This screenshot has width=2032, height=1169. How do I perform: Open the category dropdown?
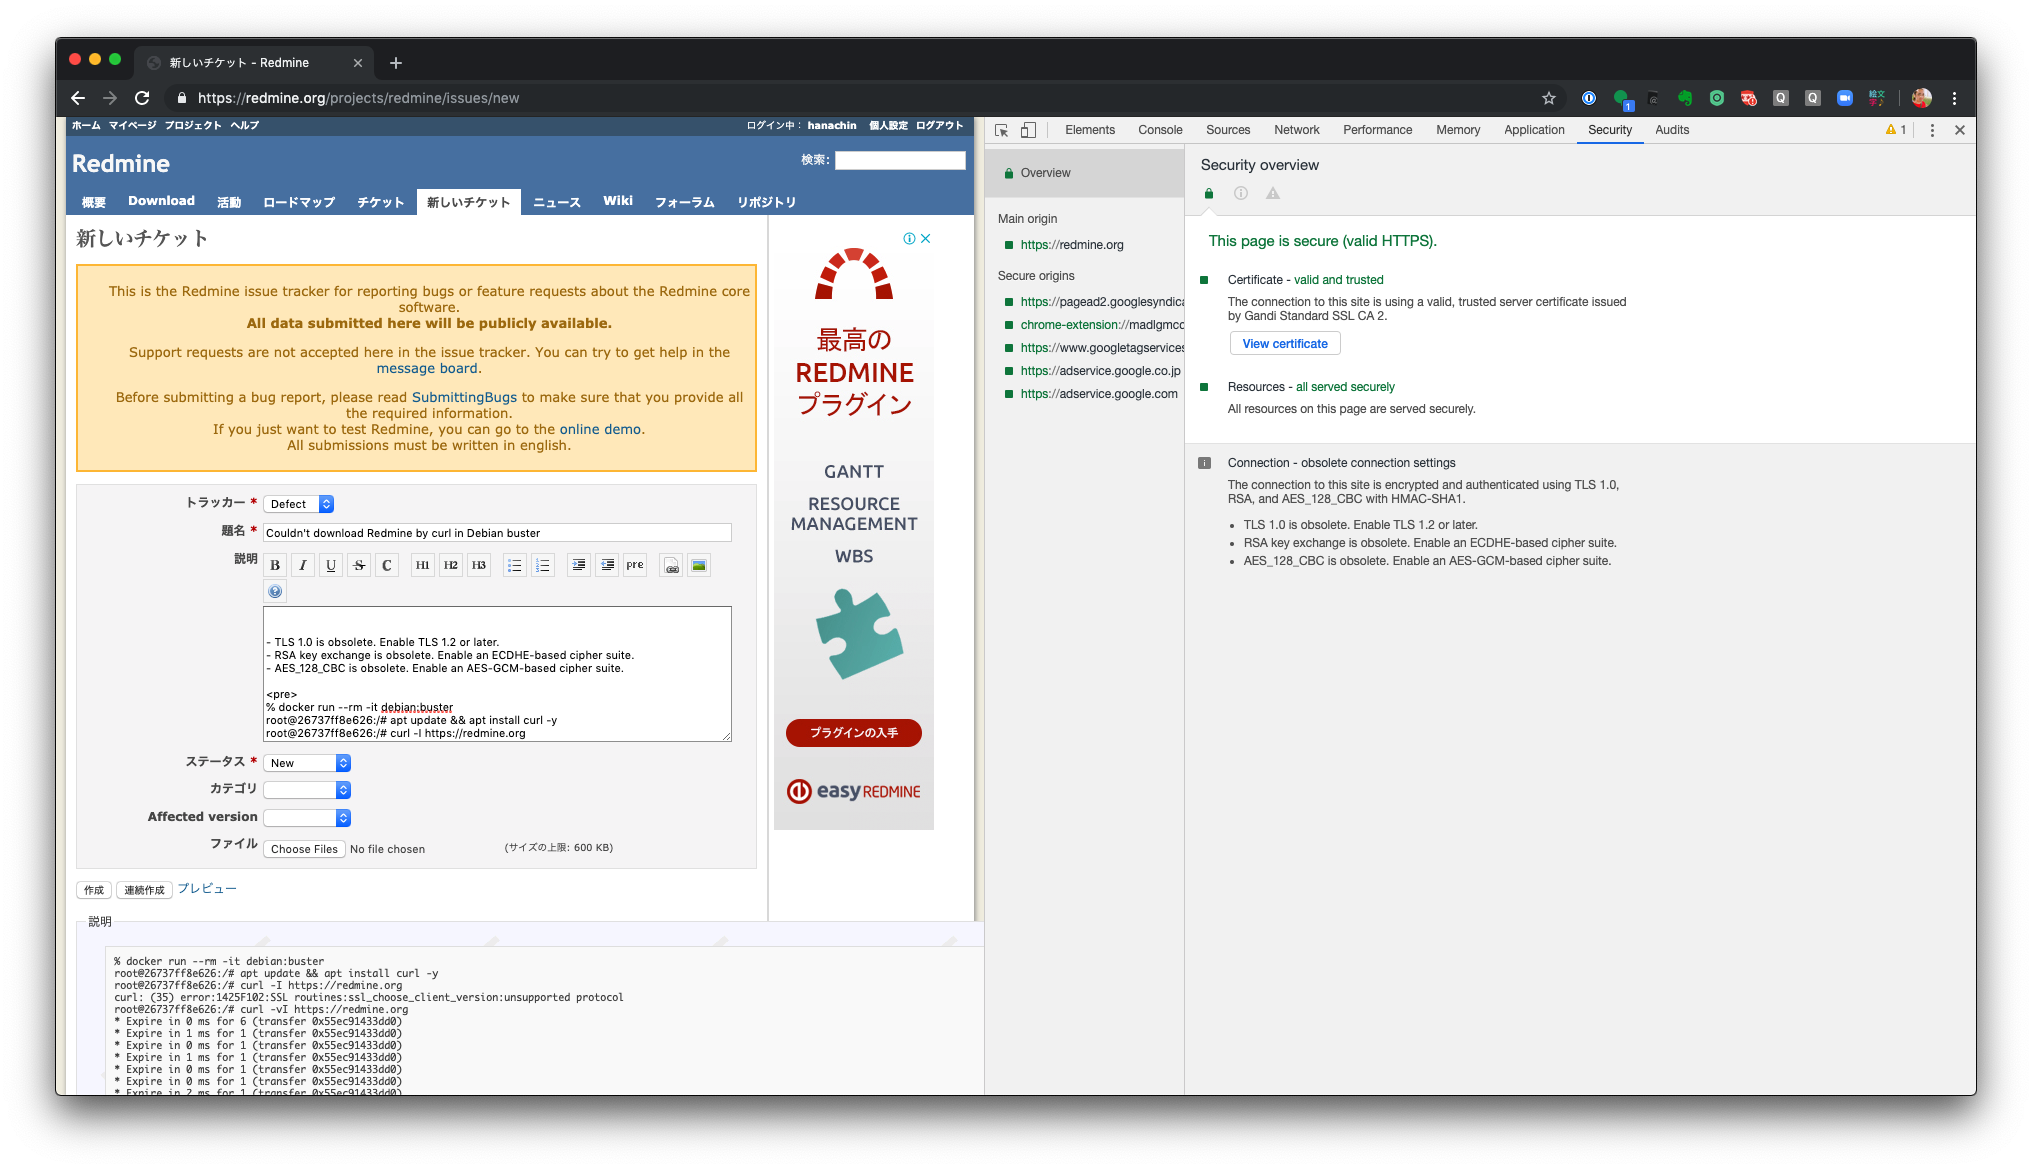coord(307,790)
